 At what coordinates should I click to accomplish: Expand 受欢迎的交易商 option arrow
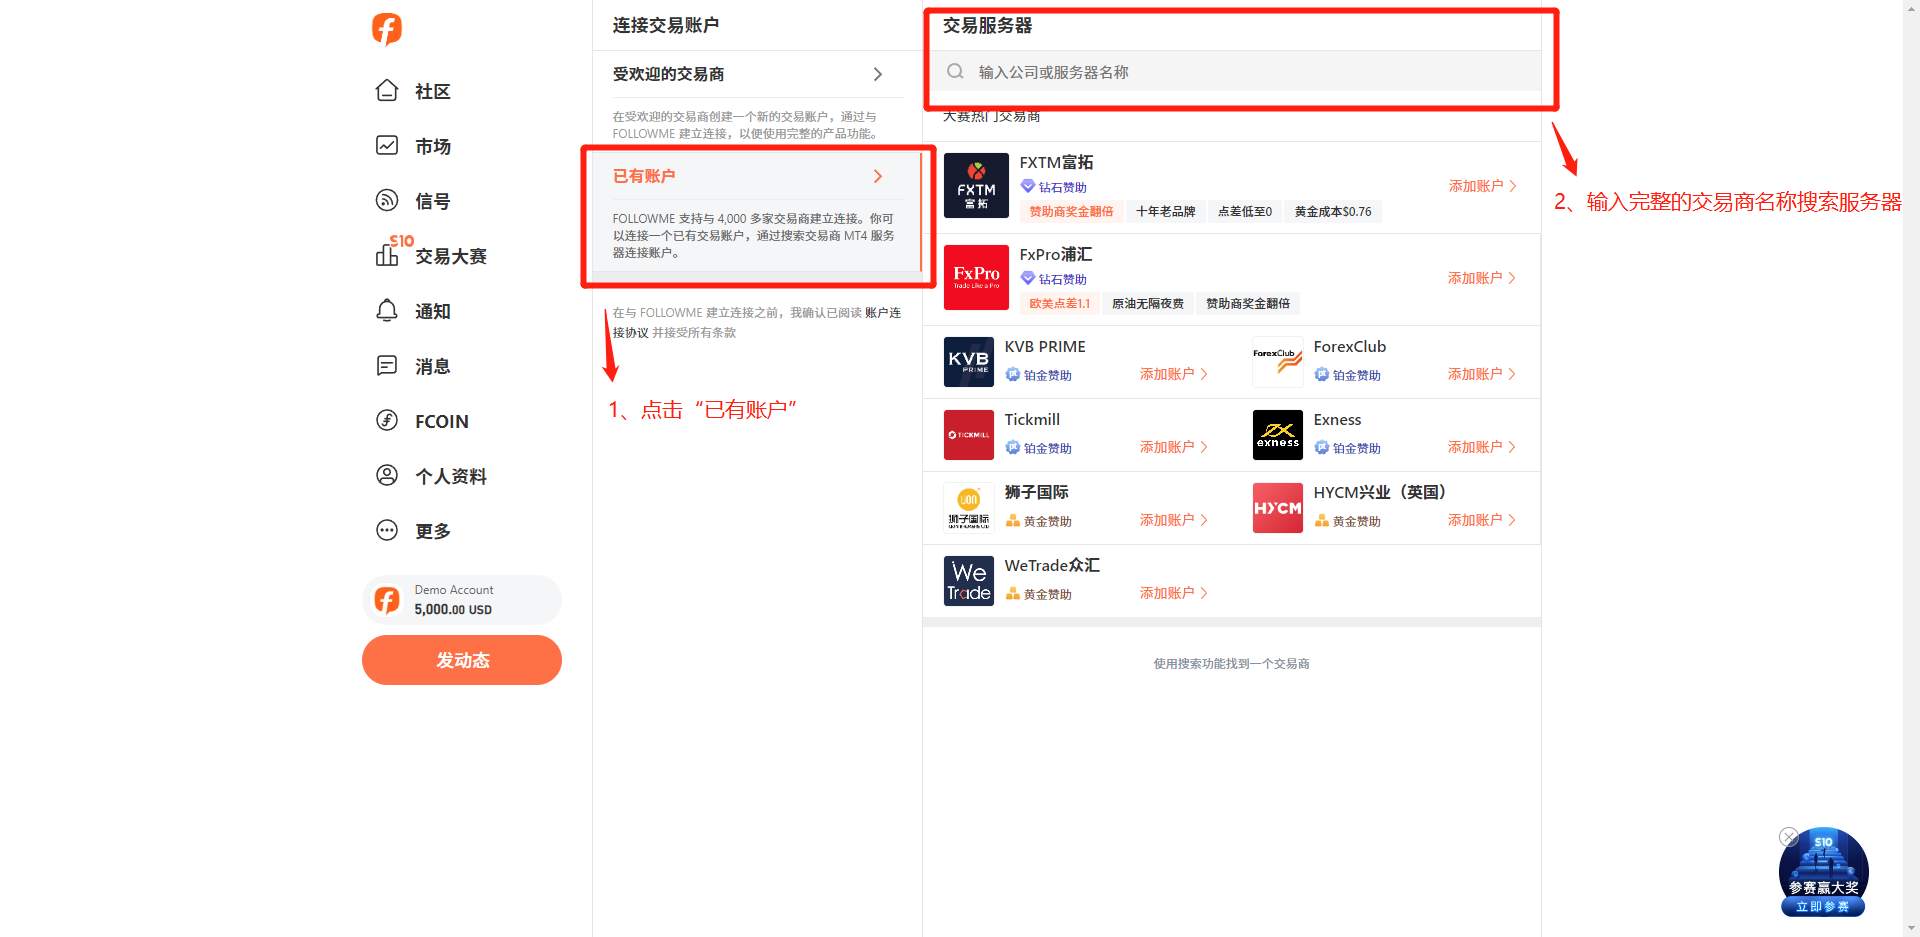click(878, 74)
